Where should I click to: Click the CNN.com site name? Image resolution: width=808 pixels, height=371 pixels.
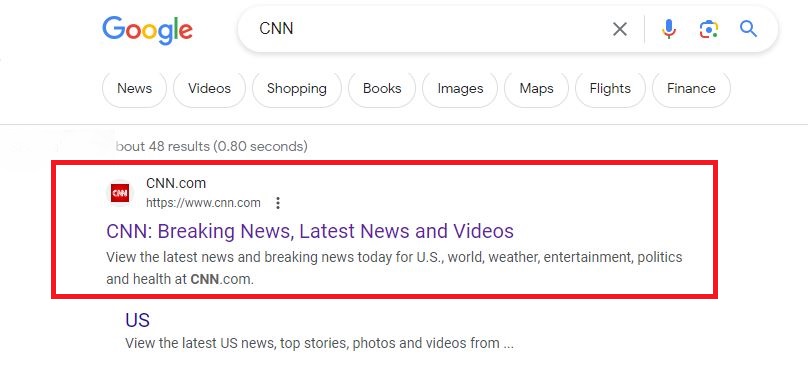click(x=176, y=183)
